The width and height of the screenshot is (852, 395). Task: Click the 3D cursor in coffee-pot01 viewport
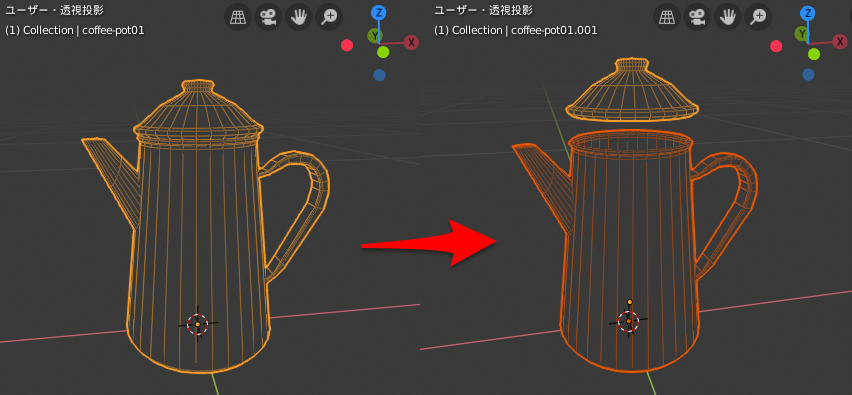pos(198,324)
